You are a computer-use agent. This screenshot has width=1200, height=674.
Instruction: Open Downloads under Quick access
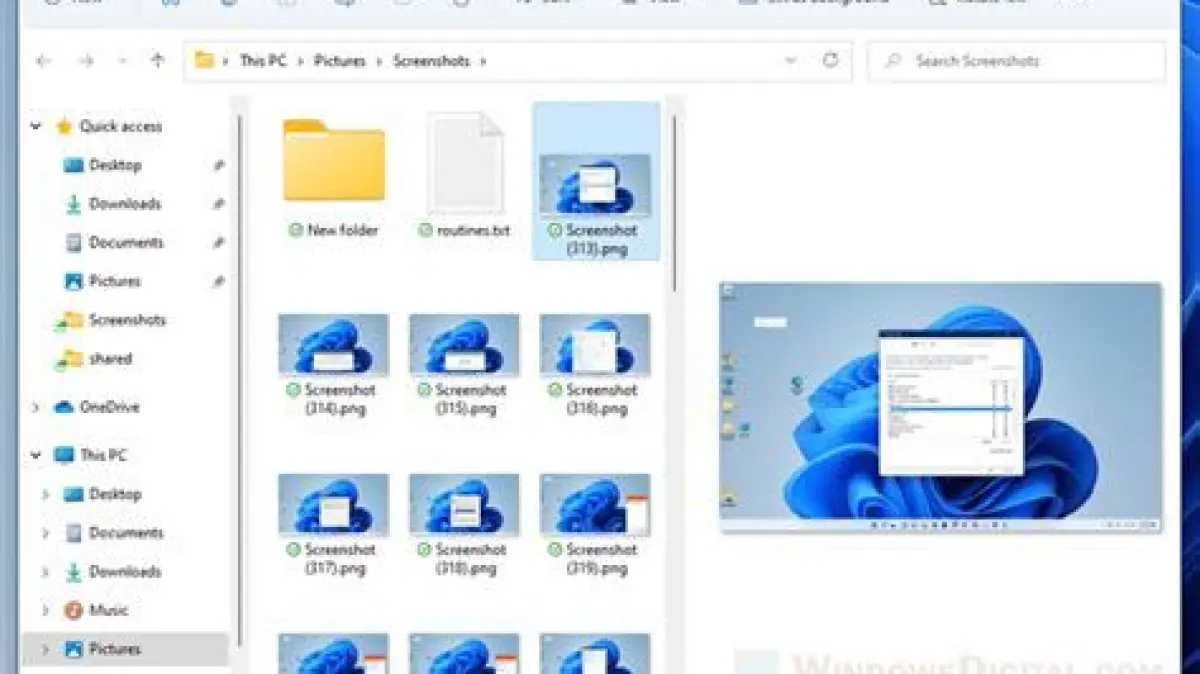tap(124, 204)
